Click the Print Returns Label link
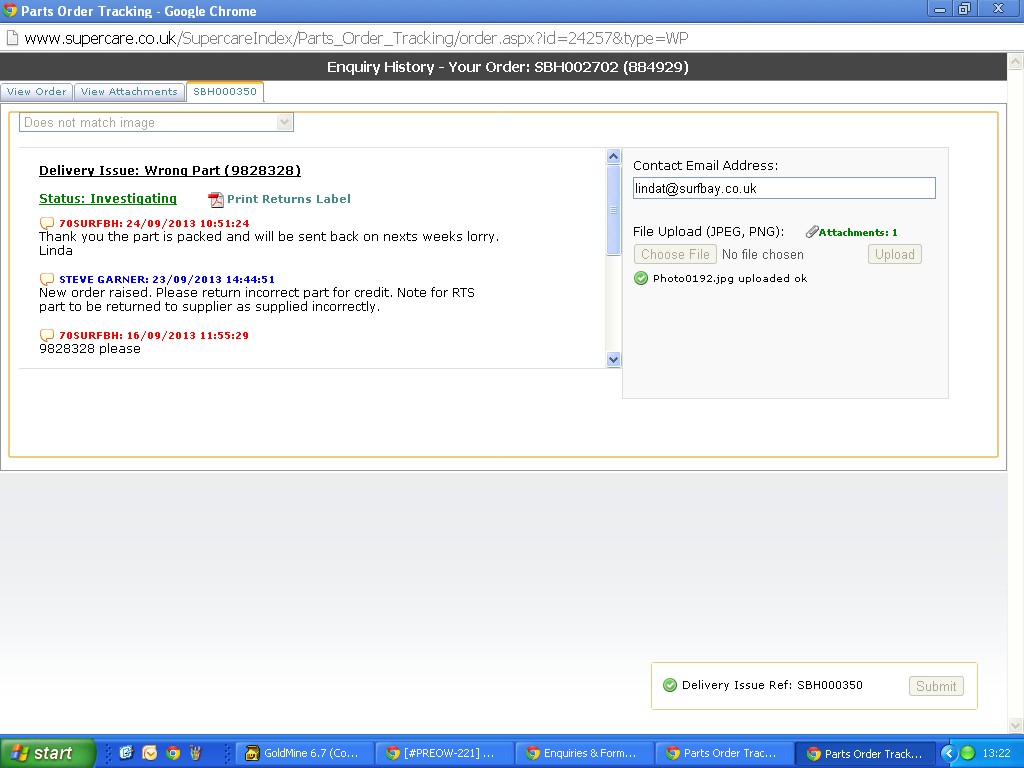This screenshot has width=1024, height=768. tap(288, 199)
